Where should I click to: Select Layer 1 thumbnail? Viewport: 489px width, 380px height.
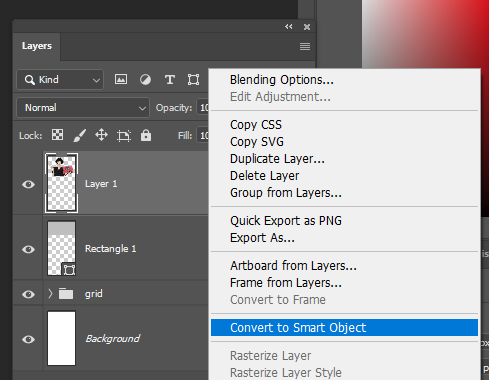(61, 183)
